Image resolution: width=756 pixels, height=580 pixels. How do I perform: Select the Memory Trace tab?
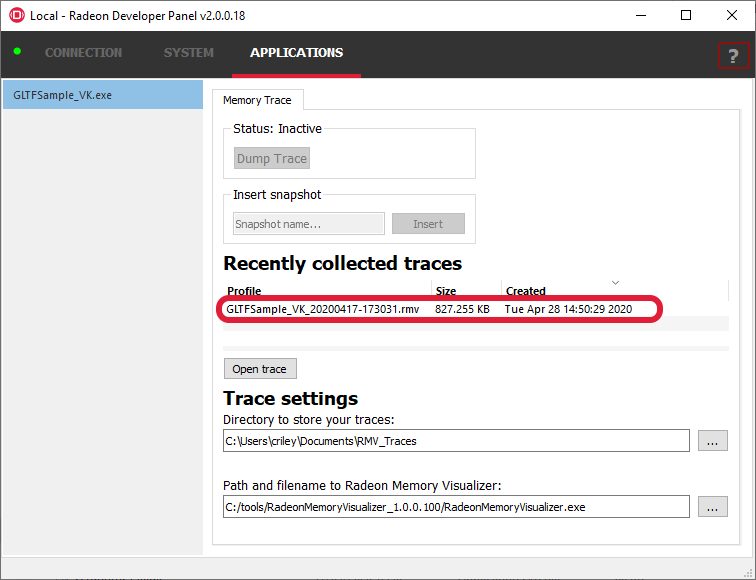[257, 100]
